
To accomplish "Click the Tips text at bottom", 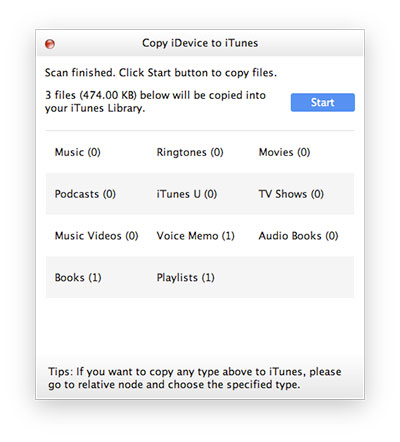I will [195, 378].
